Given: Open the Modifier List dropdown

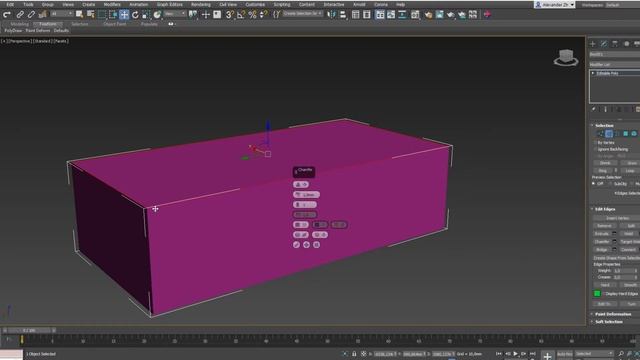Looking at the screenshot, I should 614,64.
